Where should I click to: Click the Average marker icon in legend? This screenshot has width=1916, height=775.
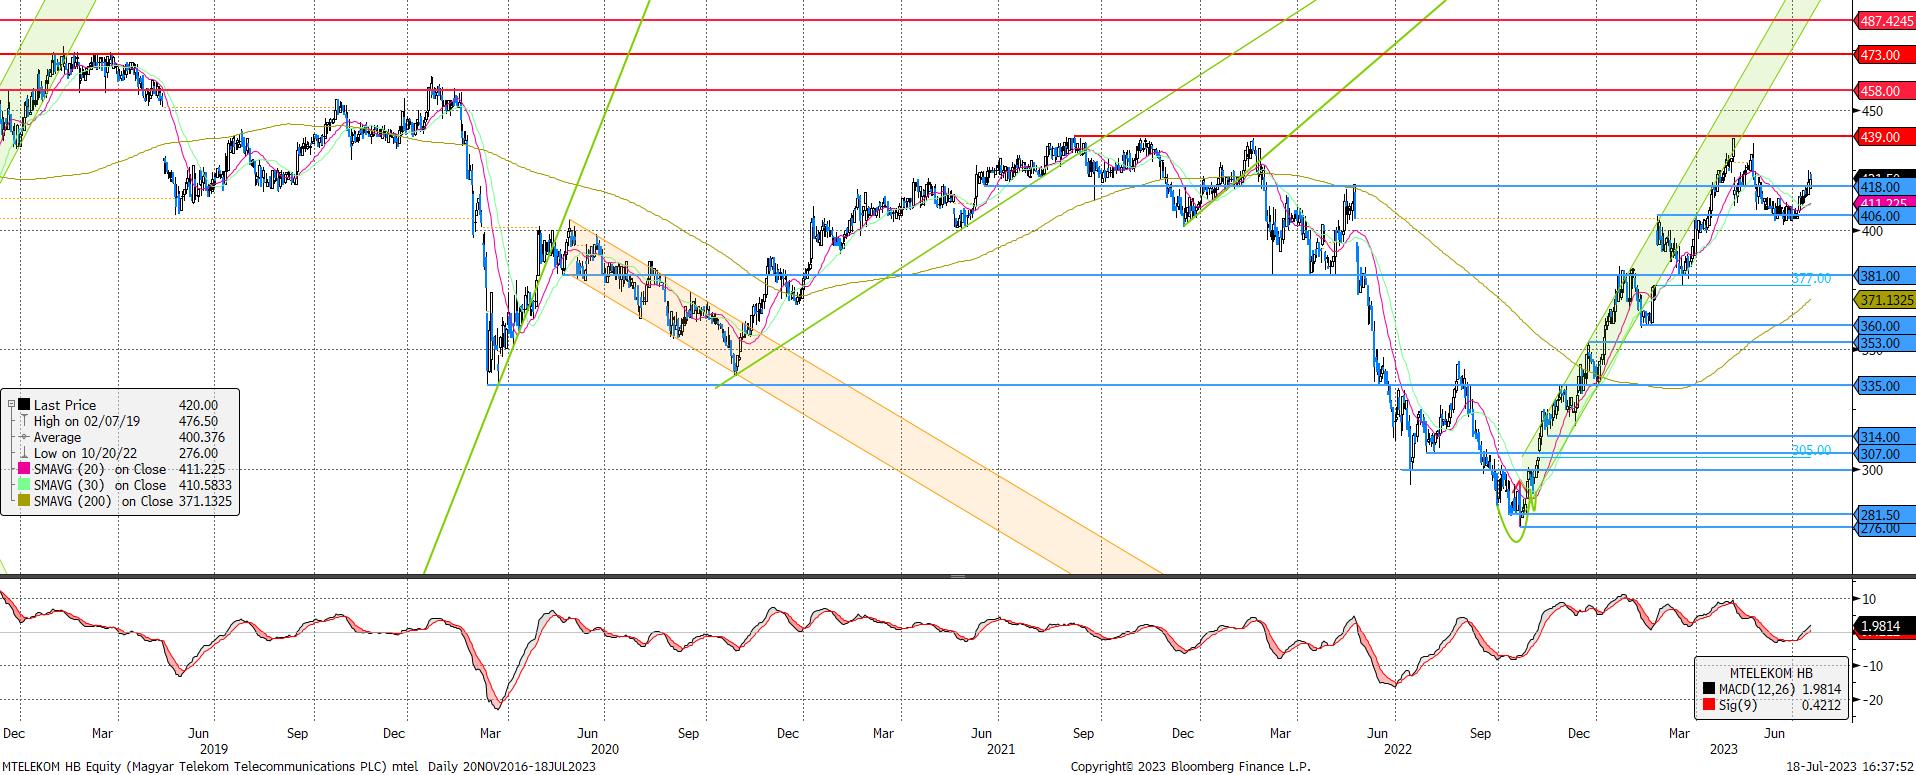pyautogui.click(x=24, y=436)
